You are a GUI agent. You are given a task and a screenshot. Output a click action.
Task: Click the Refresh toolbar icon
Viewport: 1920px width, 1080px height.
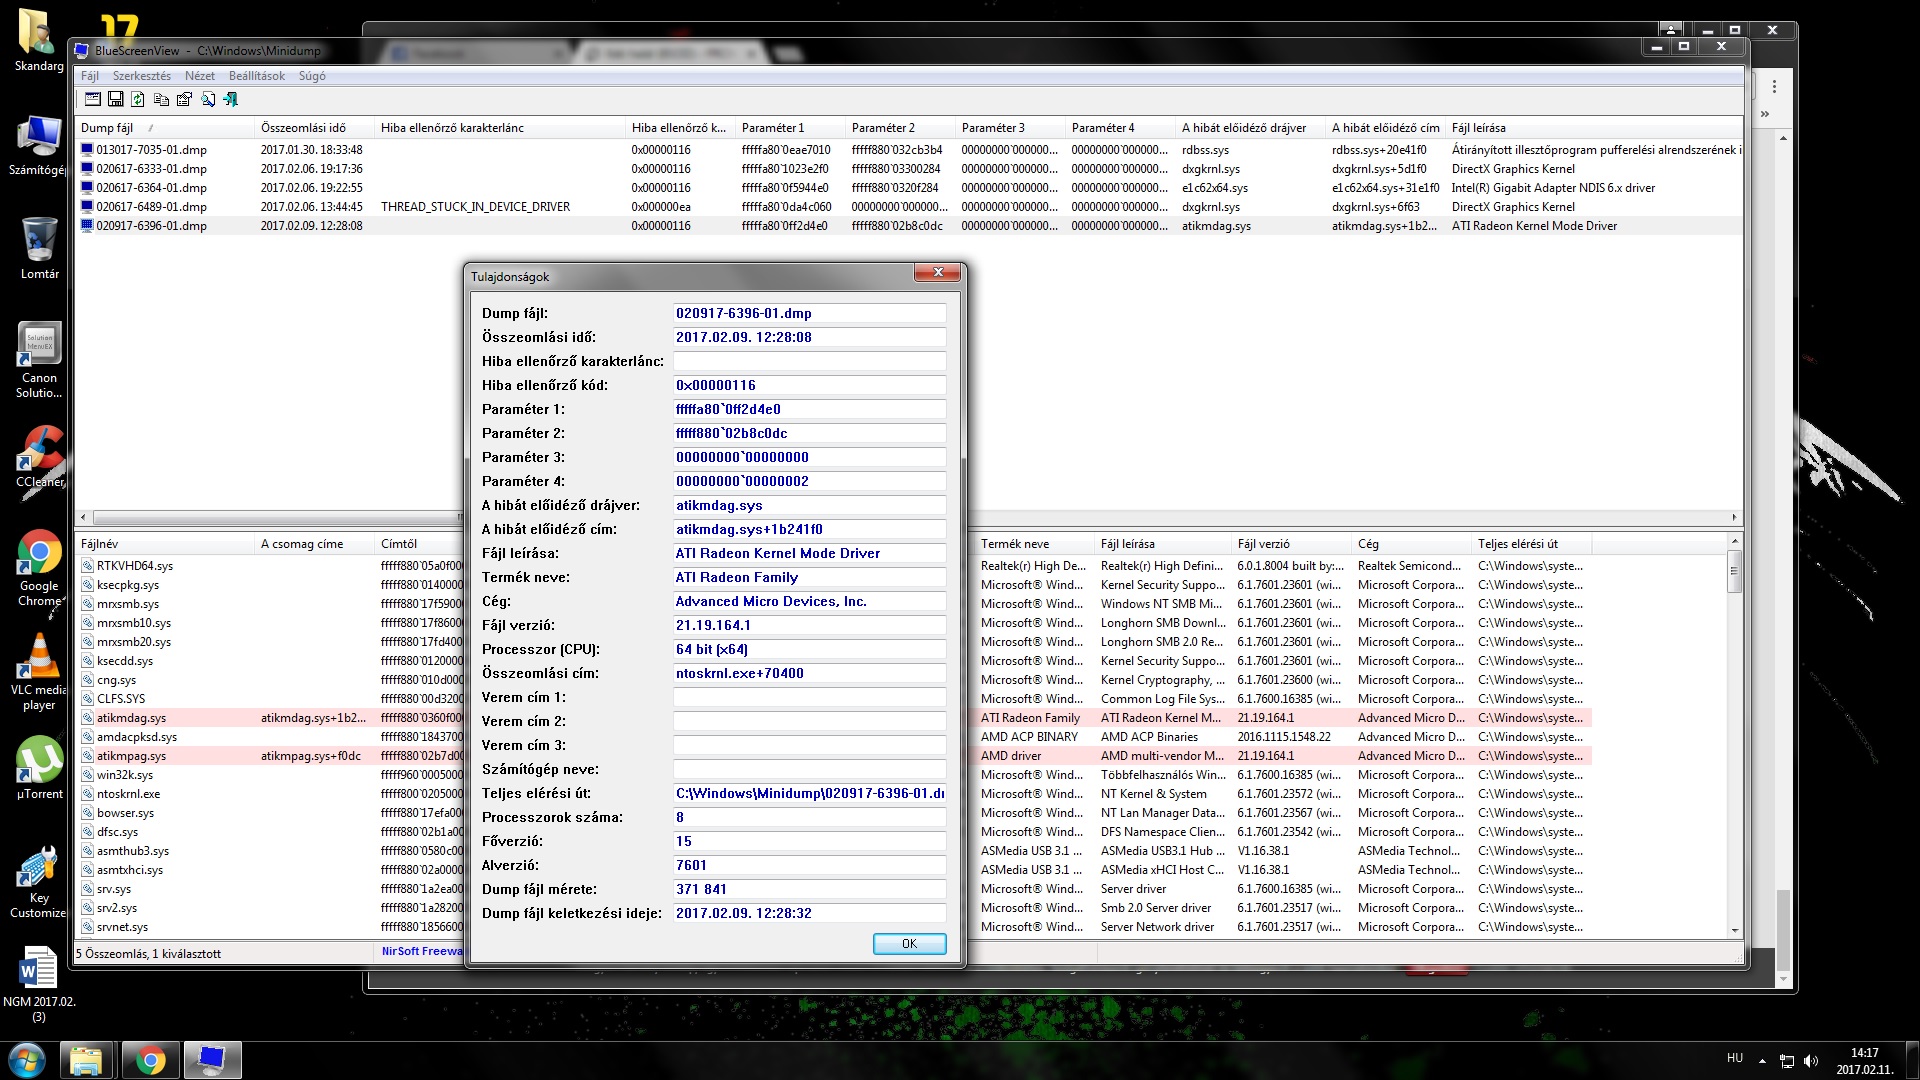pyautogui.click(x=138, y=99)
